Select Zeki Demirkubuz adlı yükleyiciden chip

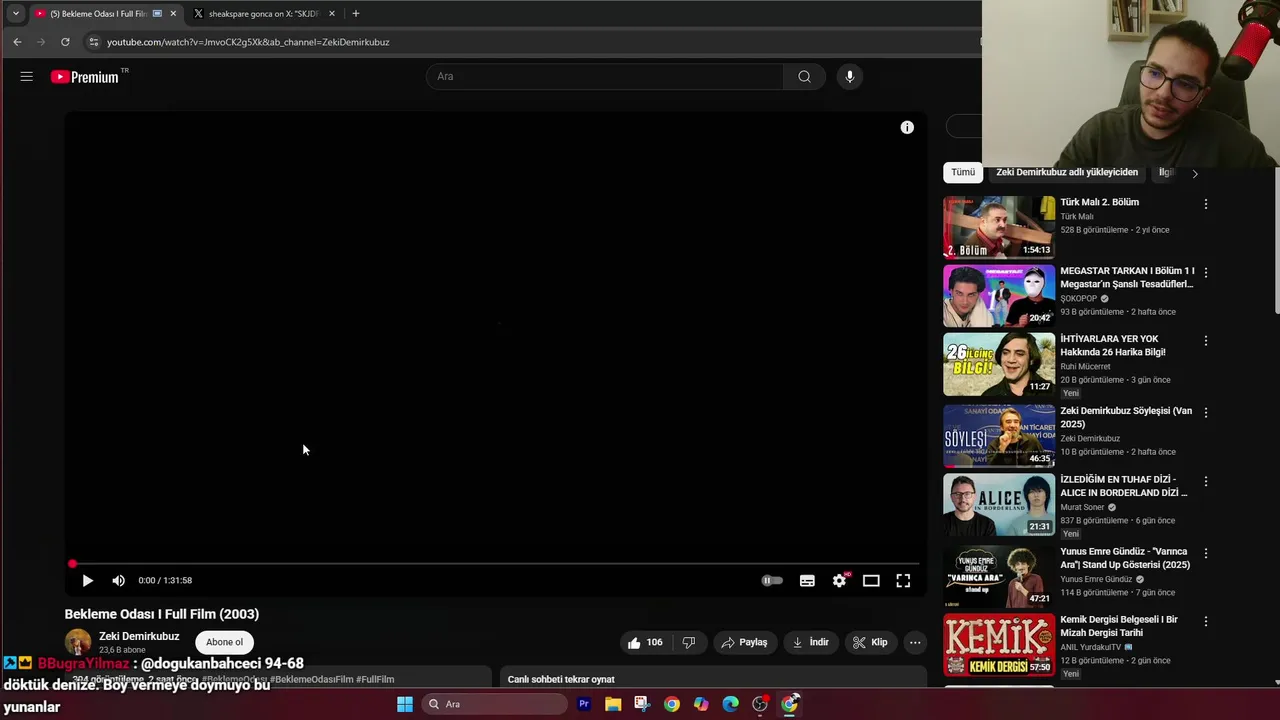coord(1067,173)
